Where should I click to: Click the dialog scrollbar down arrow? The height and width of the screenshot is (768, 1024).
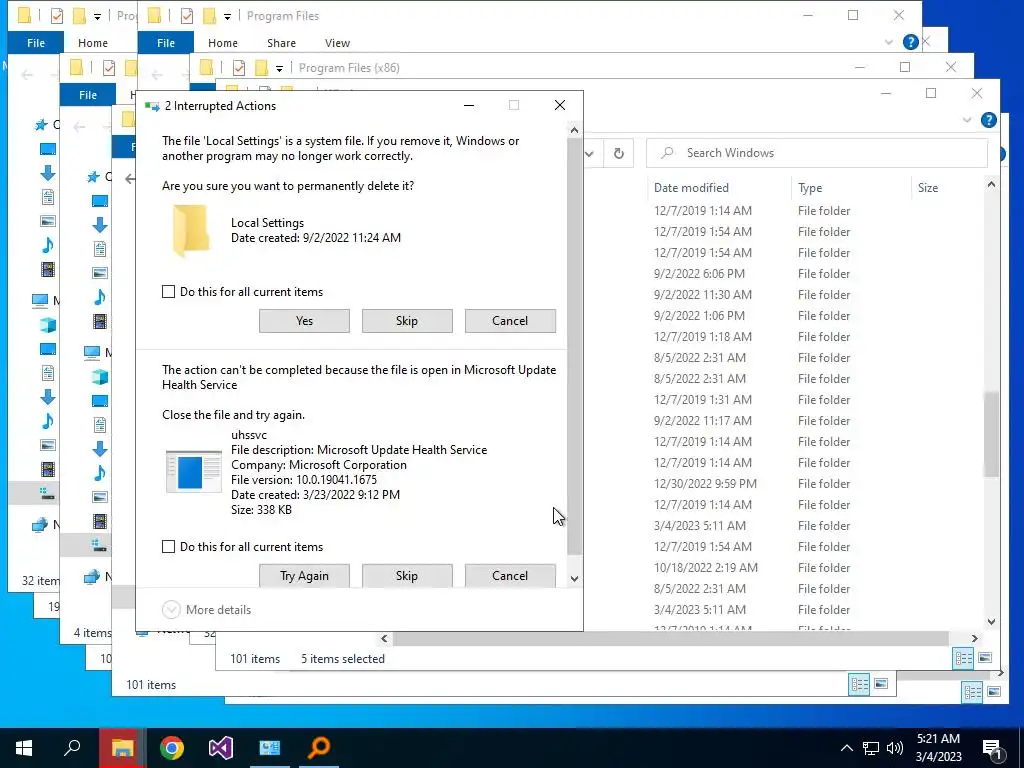(x=574, y=579)
